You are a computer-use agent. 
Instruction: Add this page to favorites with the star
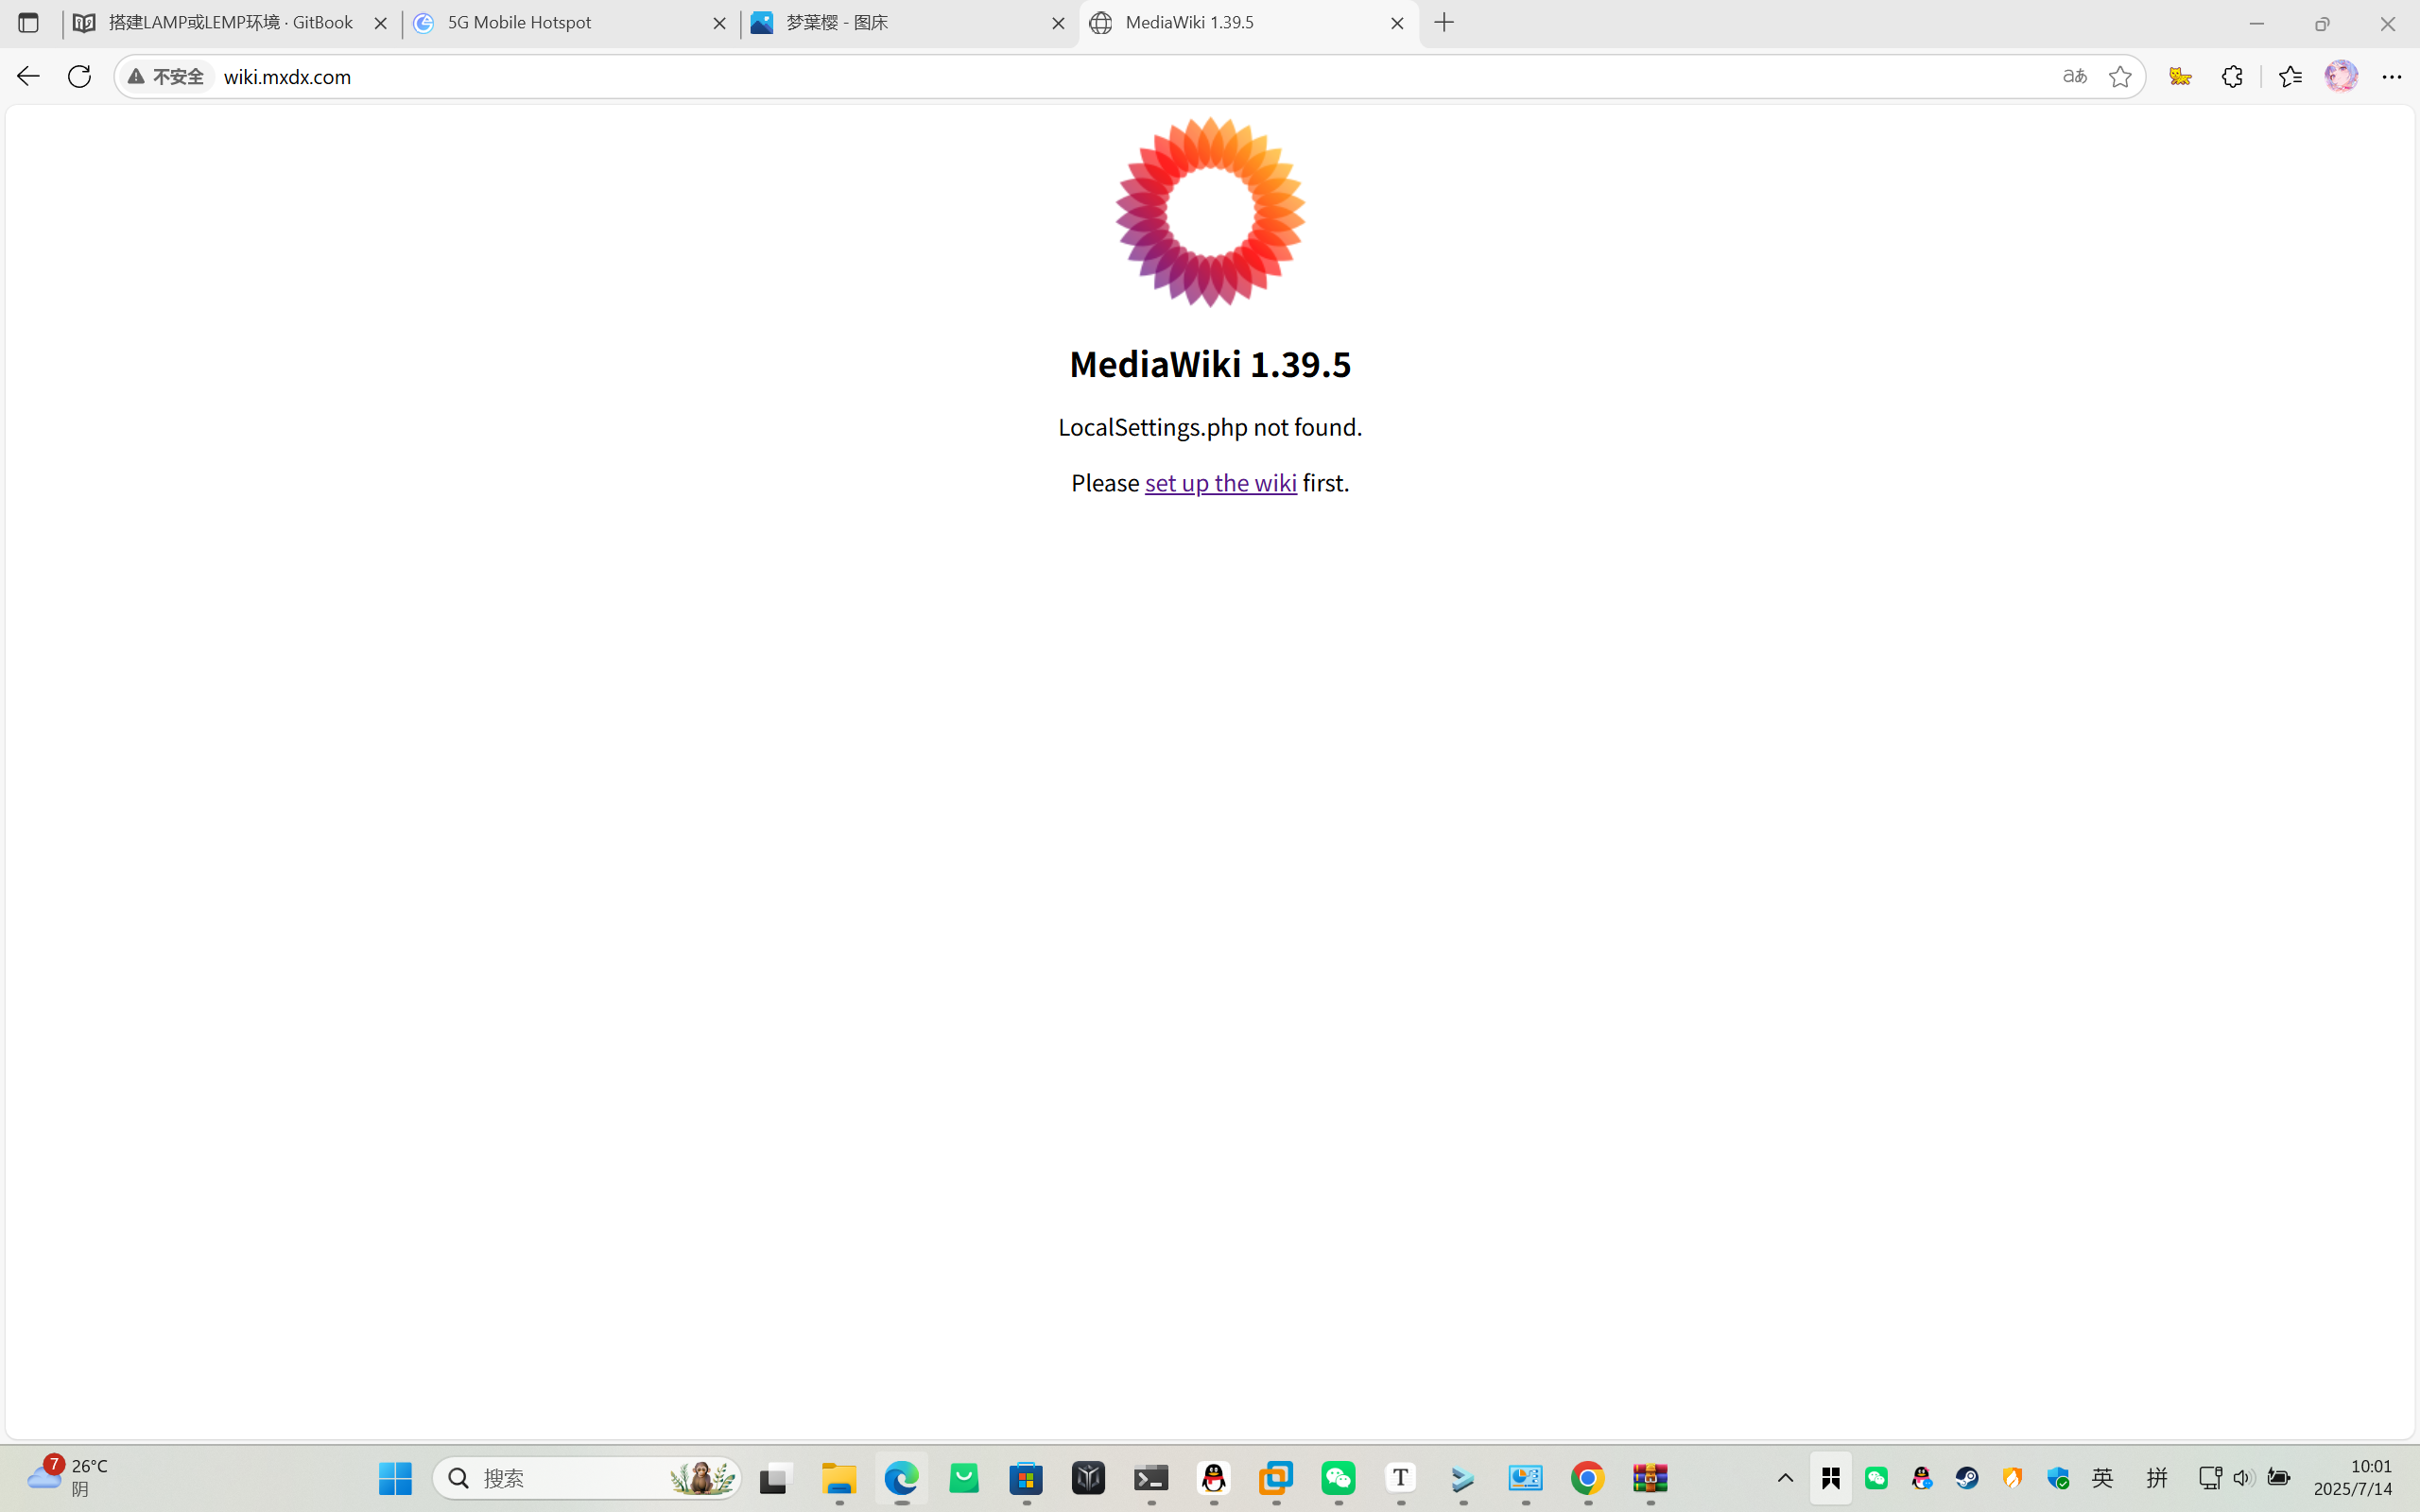pyautogui.click(x=2120, y=77)
